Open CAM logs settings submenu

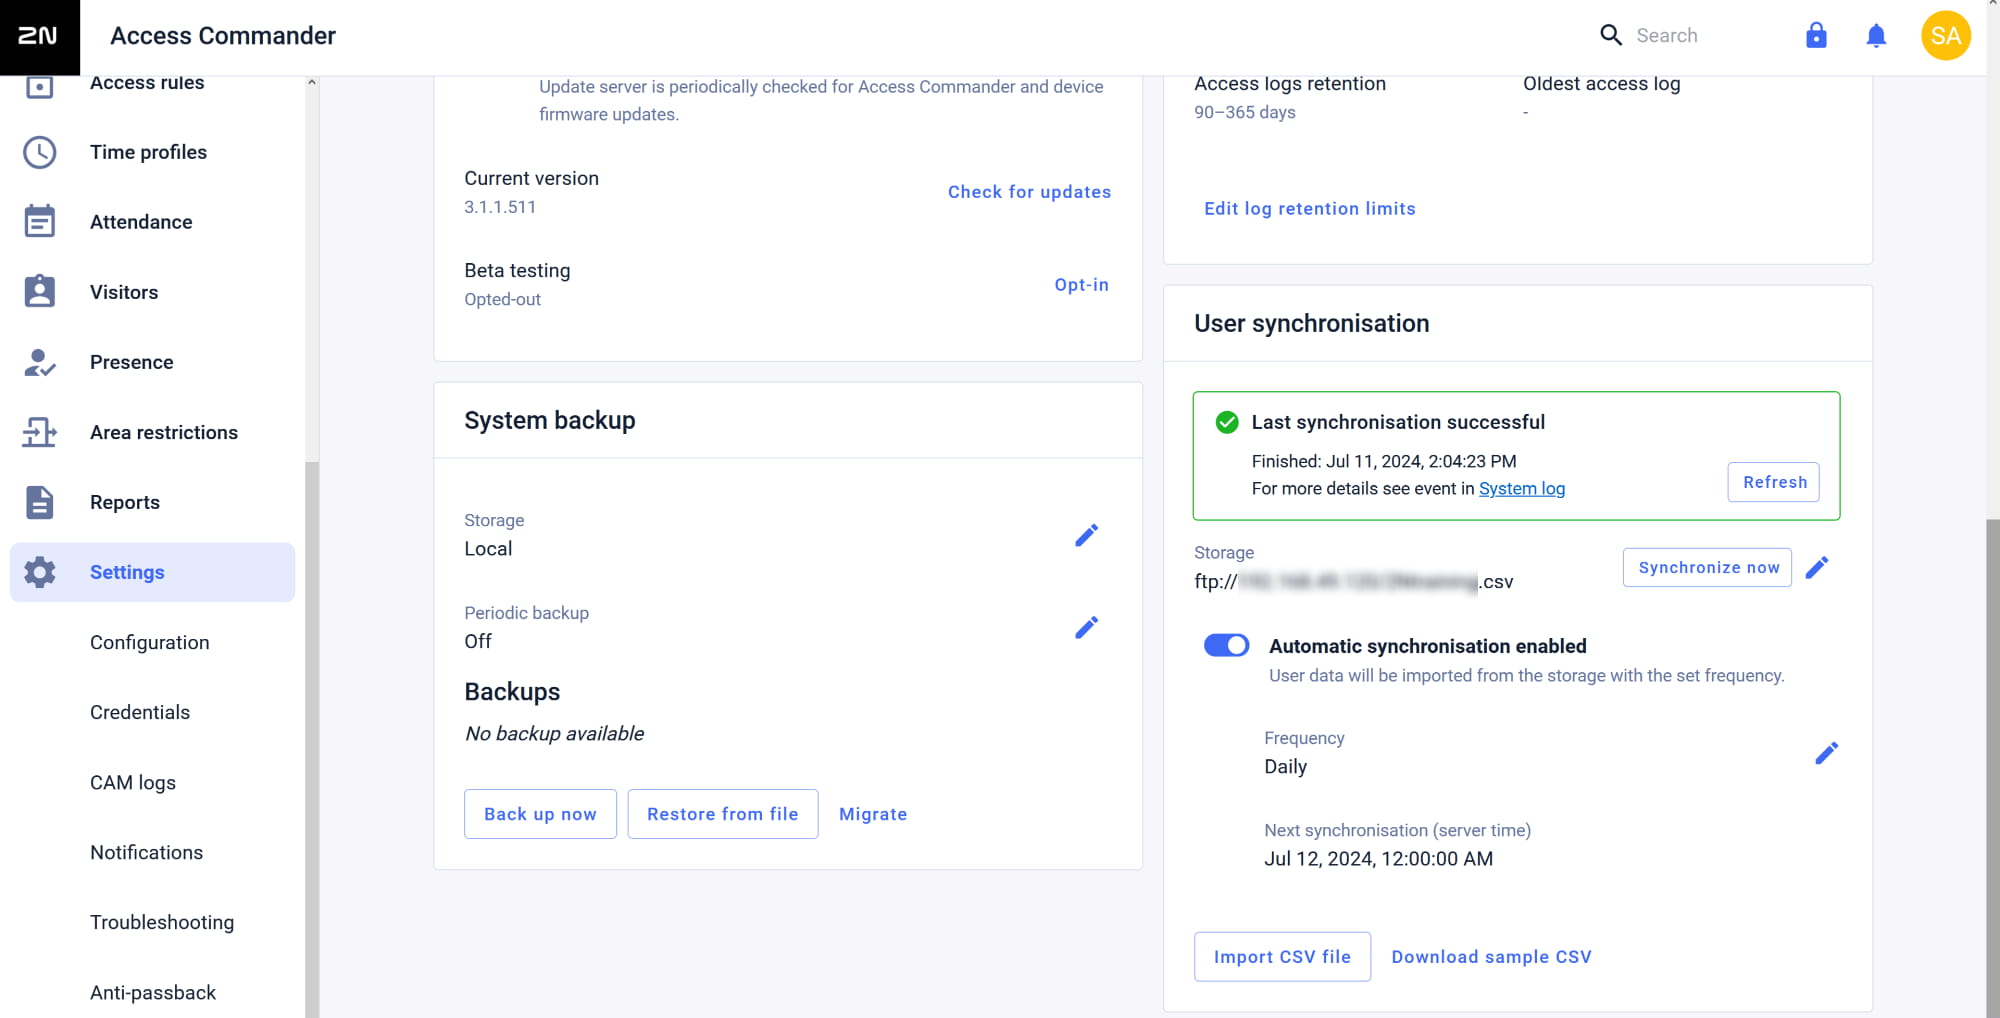[133, 782]
